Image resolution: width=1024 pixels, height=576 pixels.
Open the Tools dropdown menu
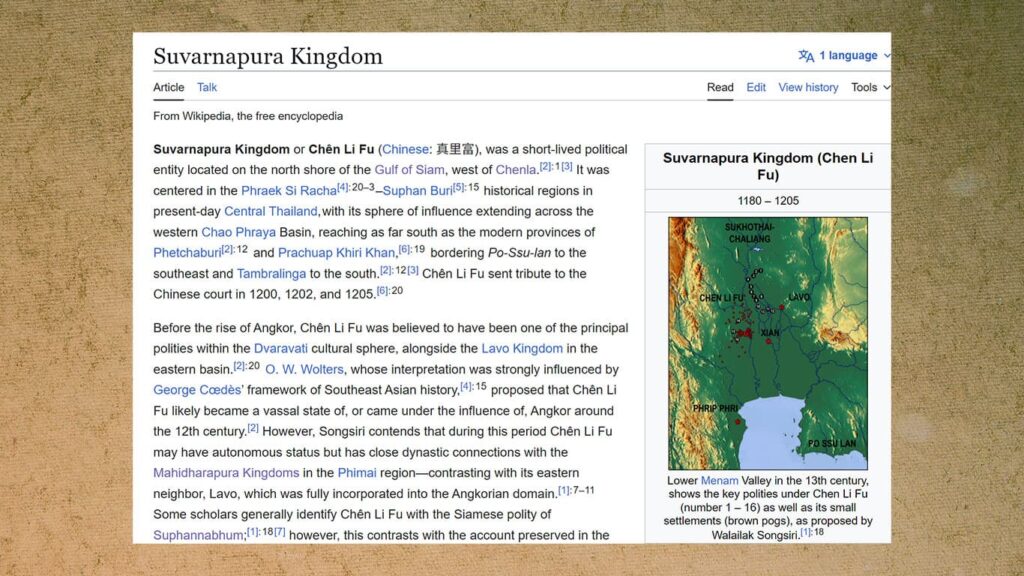pos(870,88)
